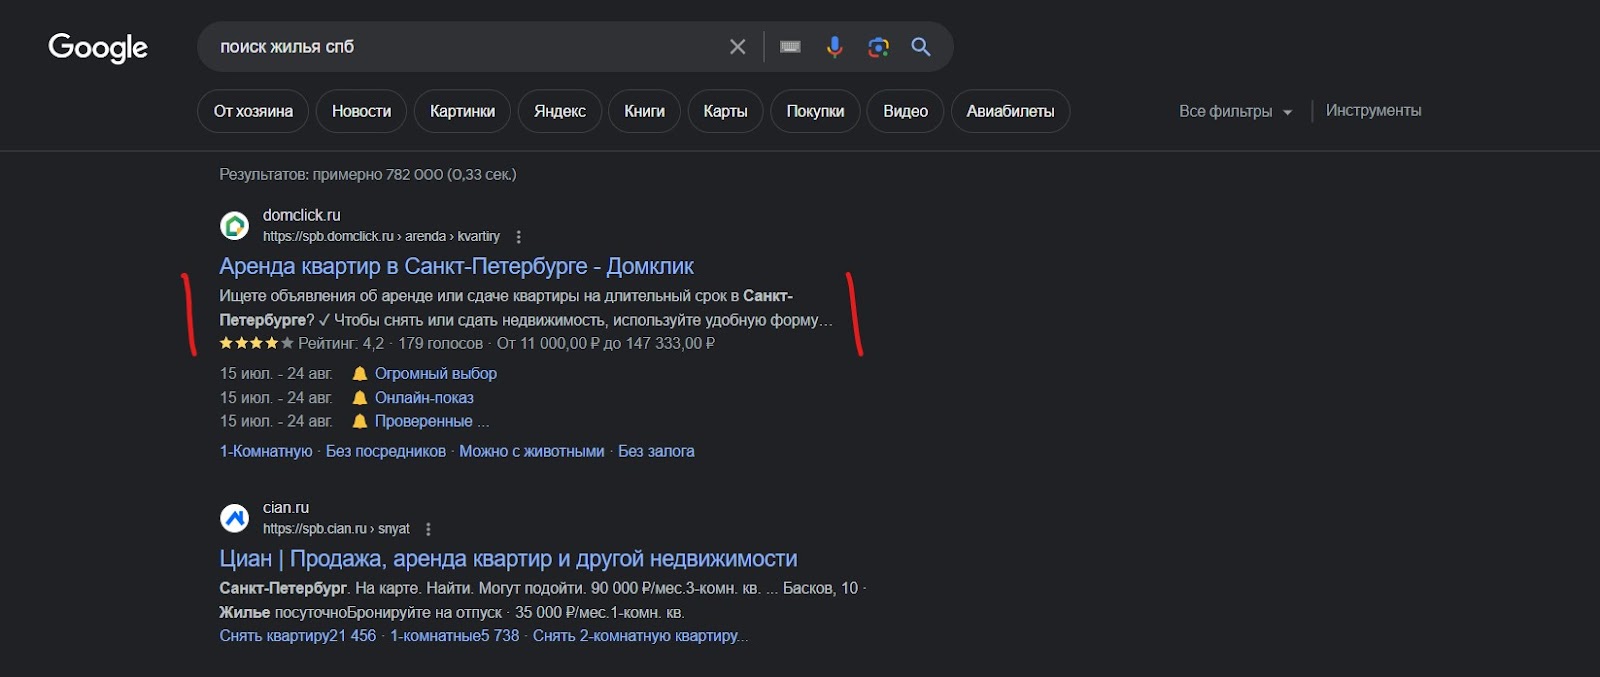Screen dimensions: 1600x677
Task: Click the domclick.ru site name
Action: click(301, 215)
